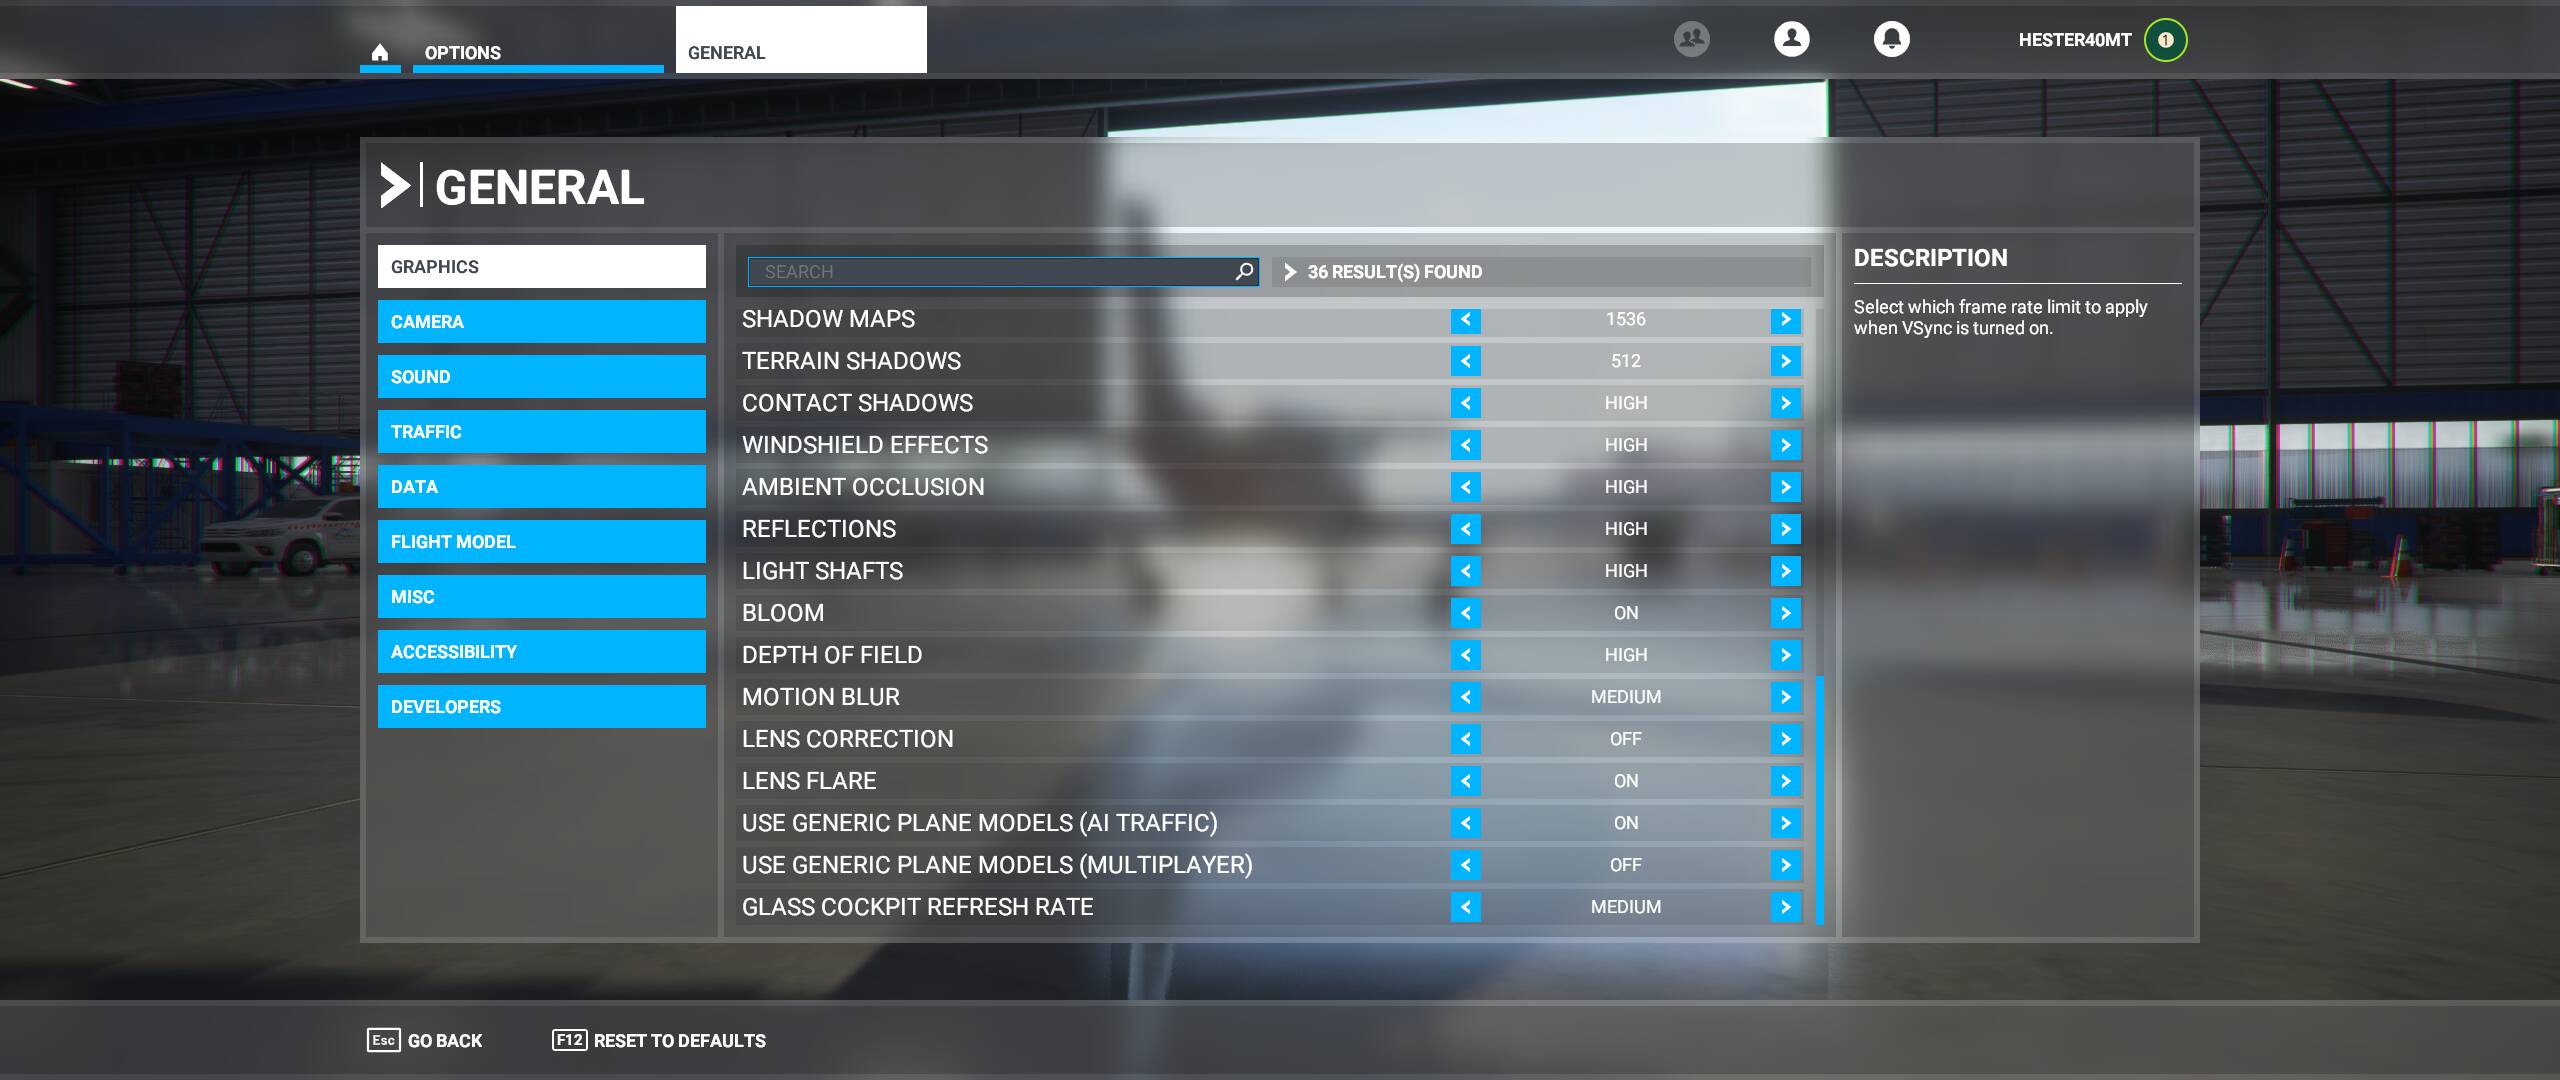Screen dimensions: 2560x1080
Task: Click the green player level badge
Action: tap(2165, 40)
